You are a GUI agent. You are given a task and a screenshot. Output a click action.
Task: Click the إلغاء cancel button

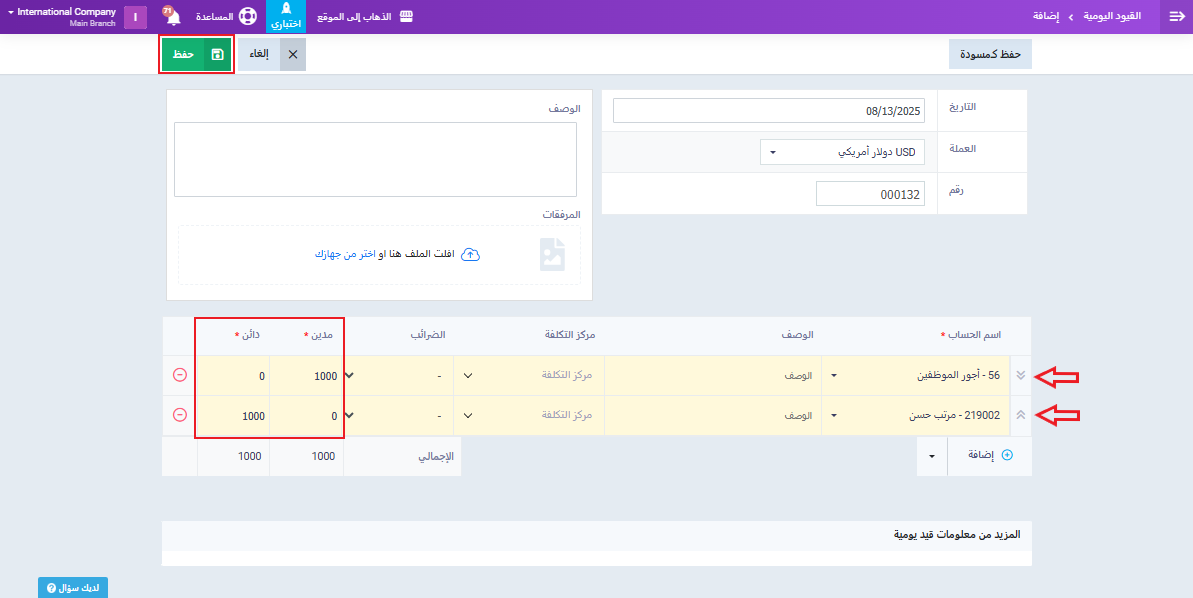pyautogui.click(x=271, y=54)
